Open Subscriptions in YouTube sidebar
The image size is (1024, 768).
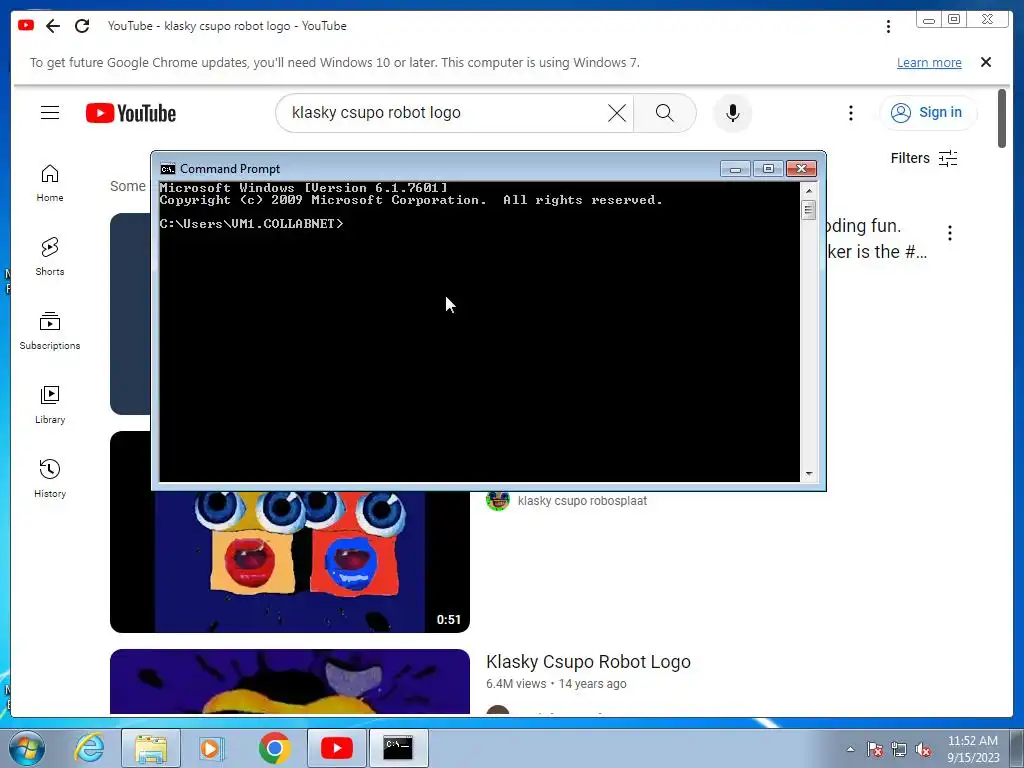50,331
